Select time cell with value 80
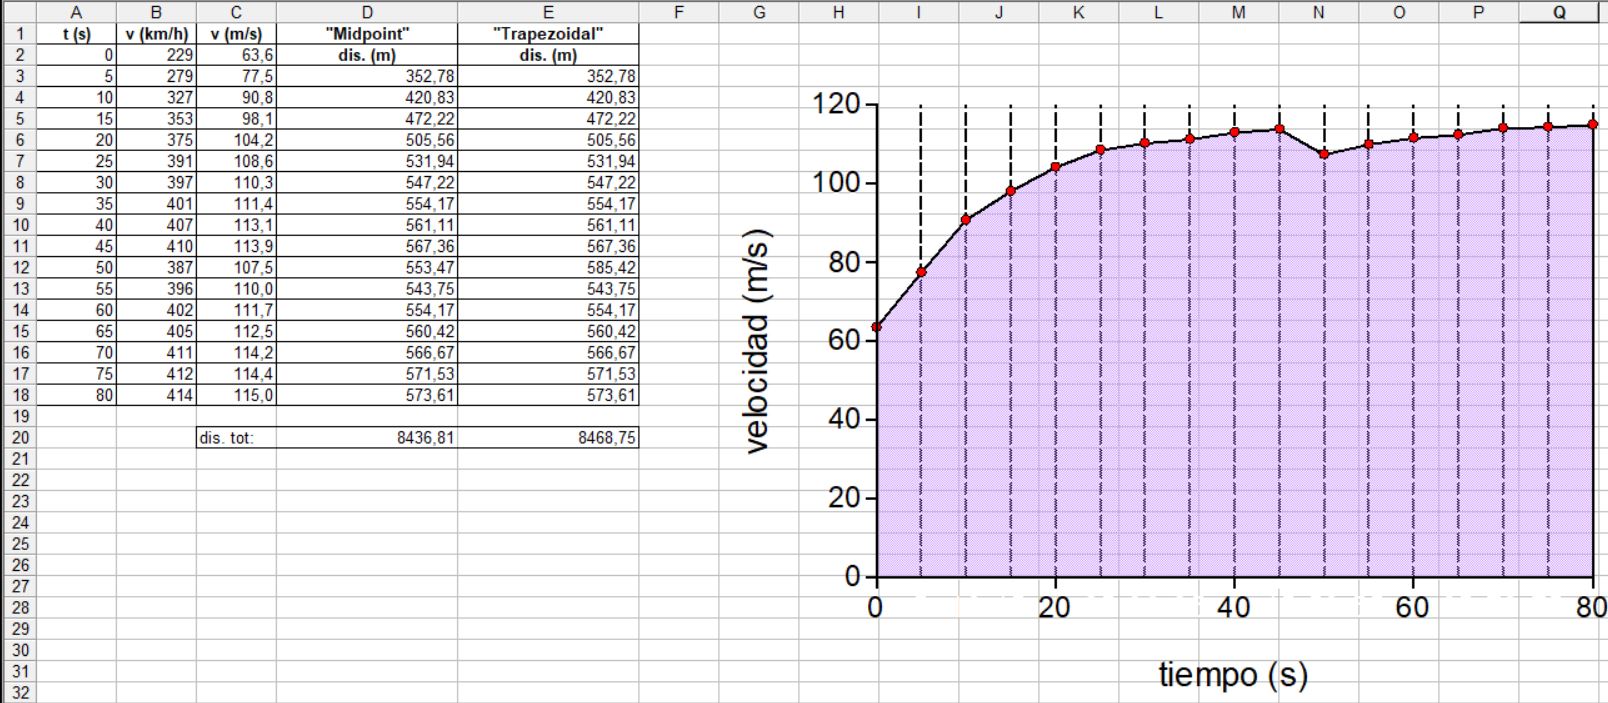The height and width of the screenshot is (703, 1608). [76, 395]
